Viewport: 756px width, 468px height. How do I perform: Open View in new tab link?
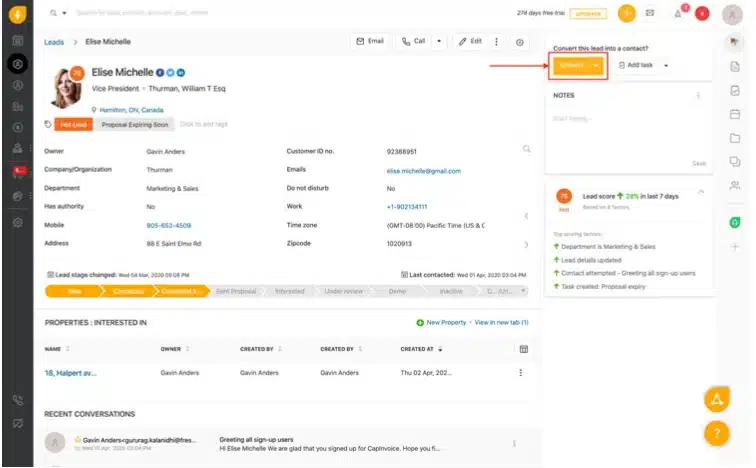501,322
